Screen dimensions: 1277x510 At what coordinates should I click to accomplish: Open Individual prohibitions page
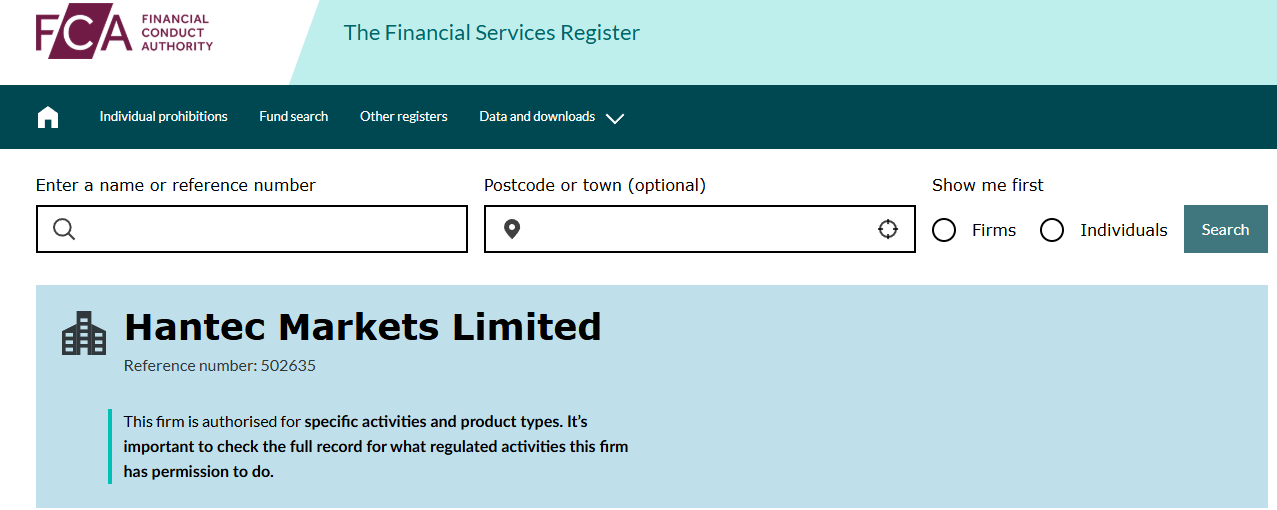pos(163,117)
